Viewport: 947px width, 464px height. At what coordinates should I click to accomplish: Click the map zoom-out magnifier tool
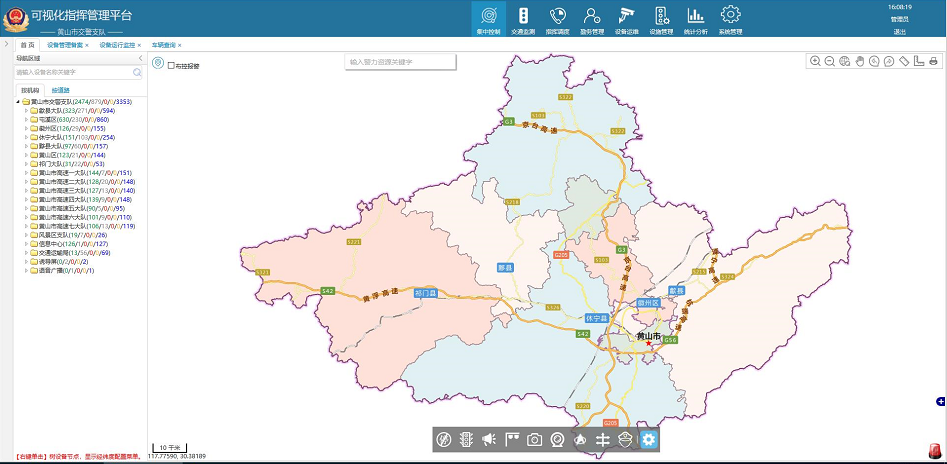click(830, 61)
